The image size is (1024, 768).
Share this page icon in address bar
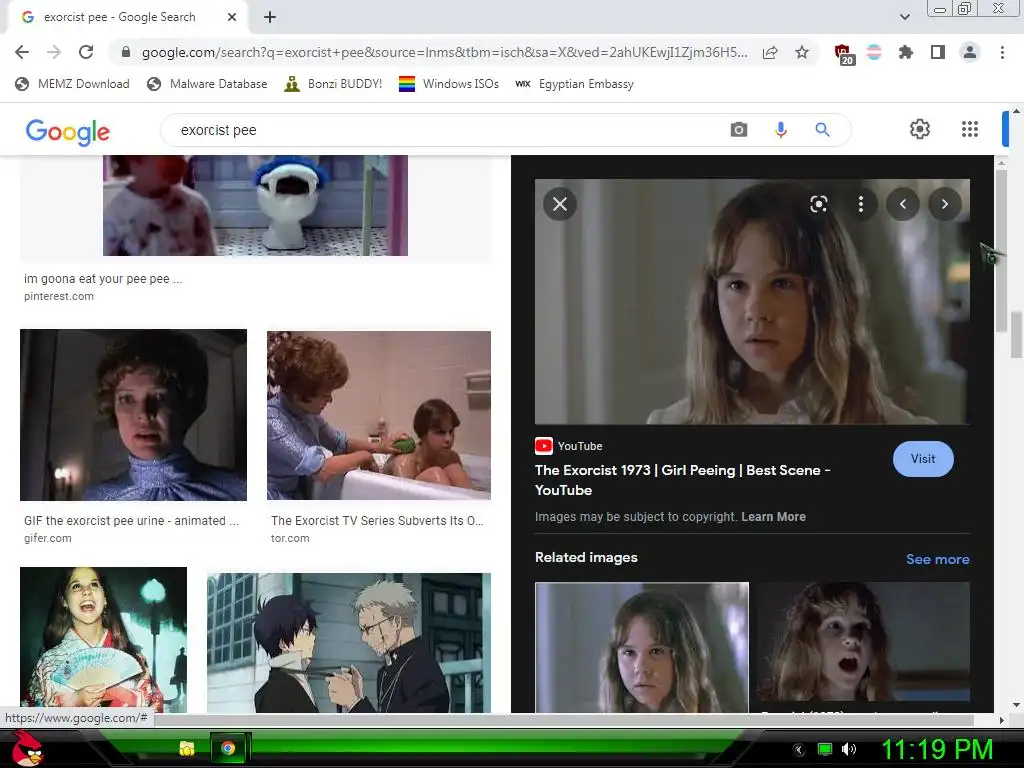point(770,52)
